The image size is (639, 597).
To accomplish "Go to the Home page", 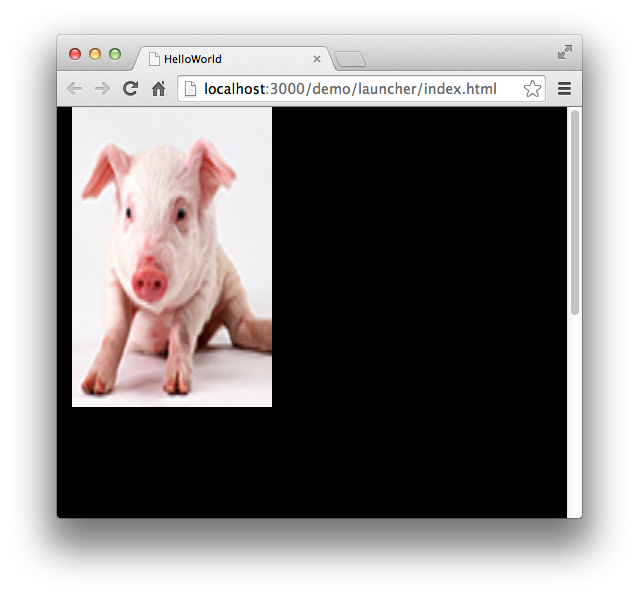I will [158, 89].
